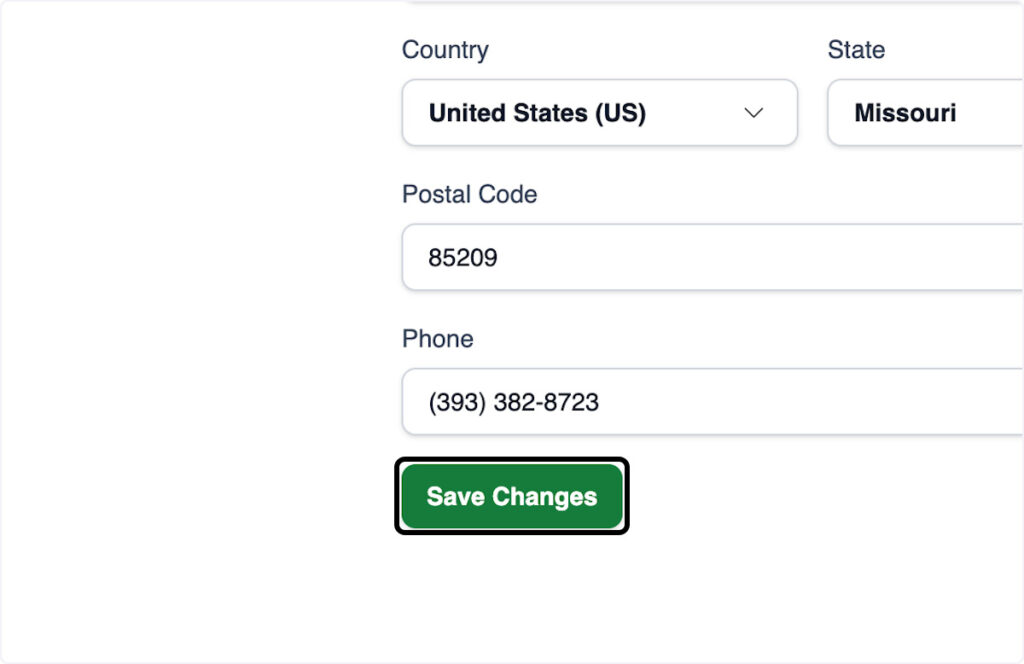Select the "United States (US)" text

coord(537,113)
